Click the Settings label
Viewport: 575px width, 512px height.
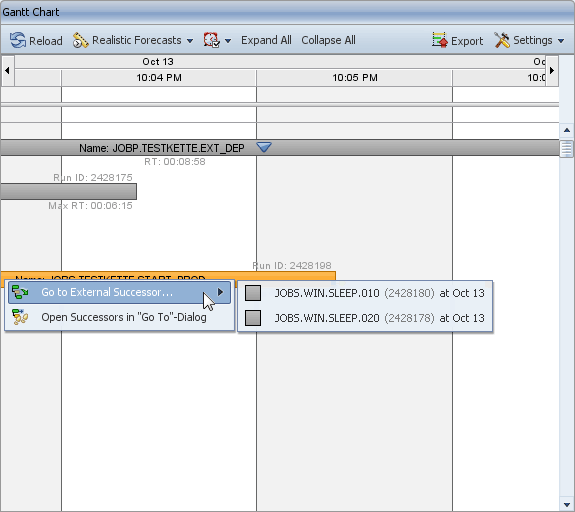532,40
